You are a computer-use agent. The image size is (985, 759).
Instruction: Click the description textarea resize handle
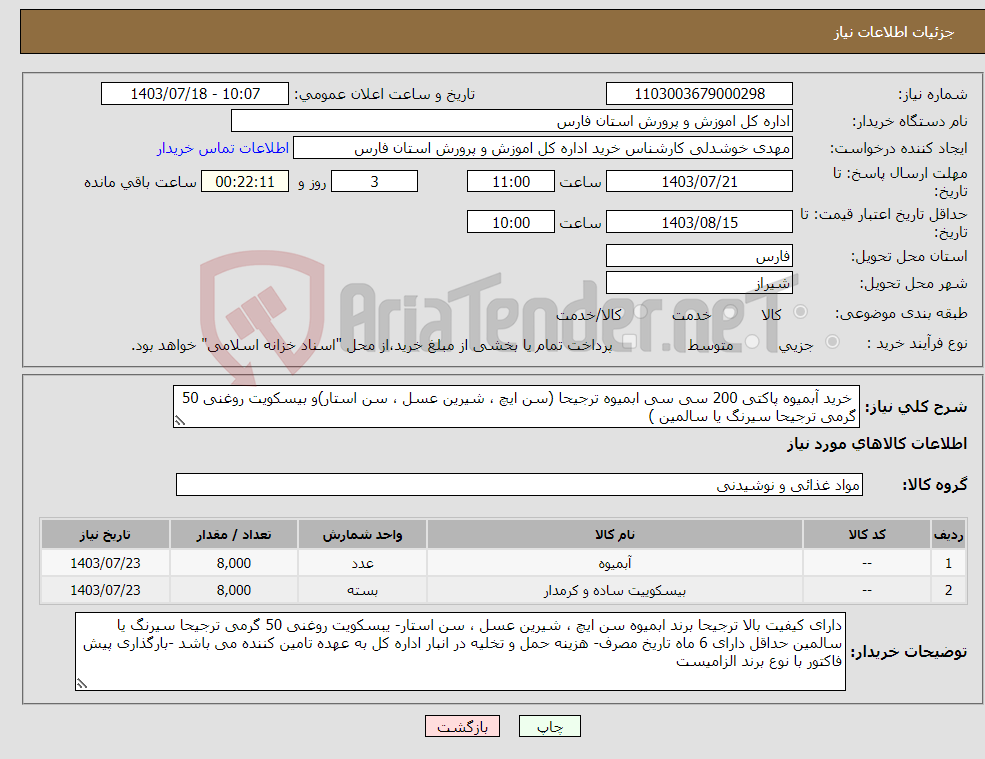click(x=180, y=421)
